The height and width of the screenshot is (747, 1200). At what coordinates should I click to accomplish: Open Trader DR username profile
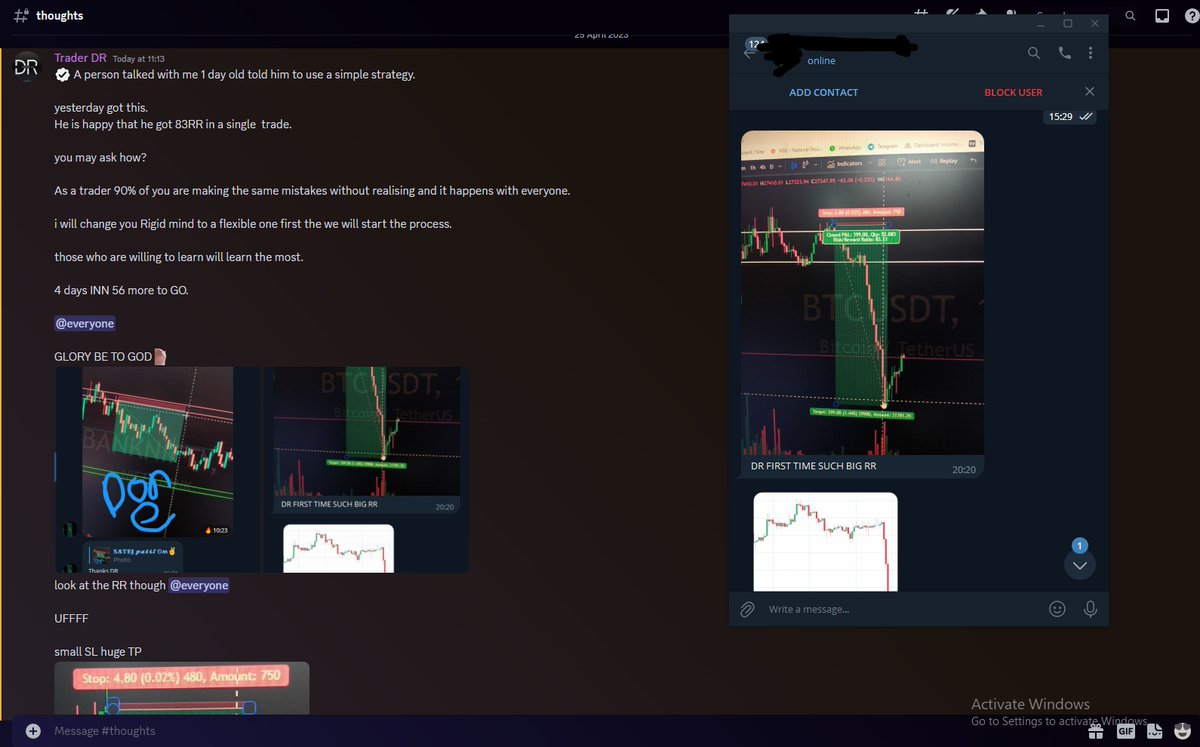80,58
